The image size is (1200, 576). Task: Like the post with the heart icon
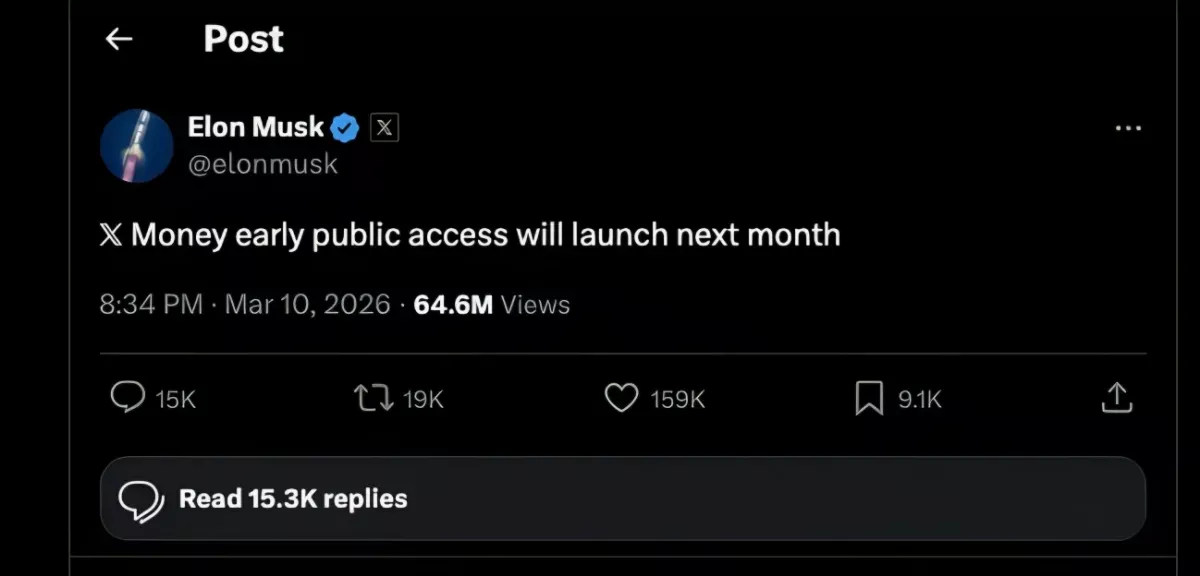coord(620,397)
